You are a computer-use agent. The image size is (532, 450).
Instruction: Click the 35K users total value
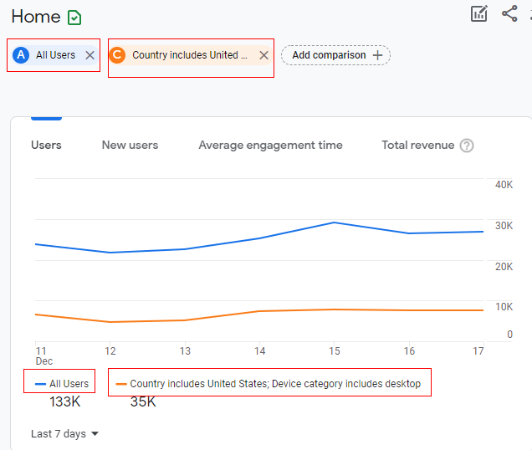(x=143, y=402)
